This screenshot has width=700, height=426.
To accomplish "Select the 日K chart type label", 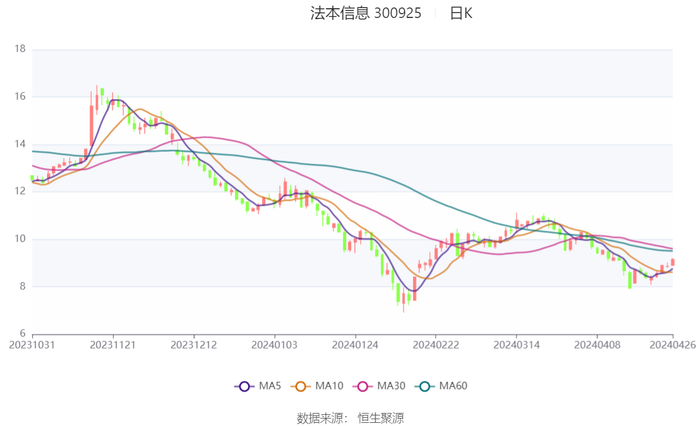I will point(461,14).
